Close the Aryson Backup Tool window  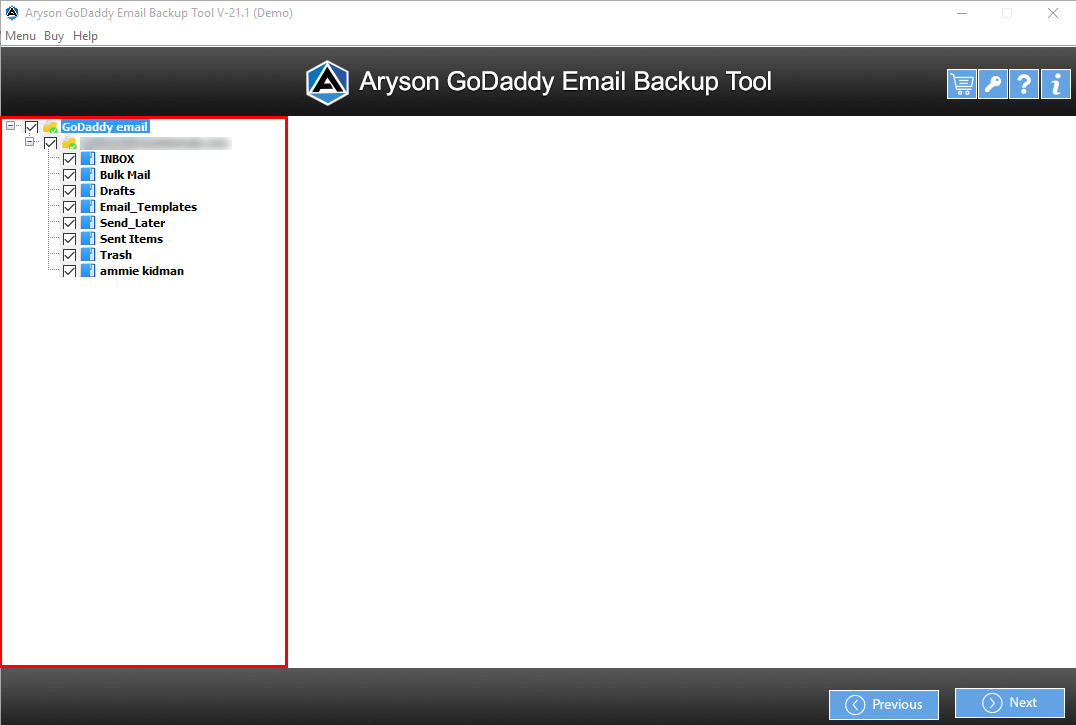(1053, 13)
